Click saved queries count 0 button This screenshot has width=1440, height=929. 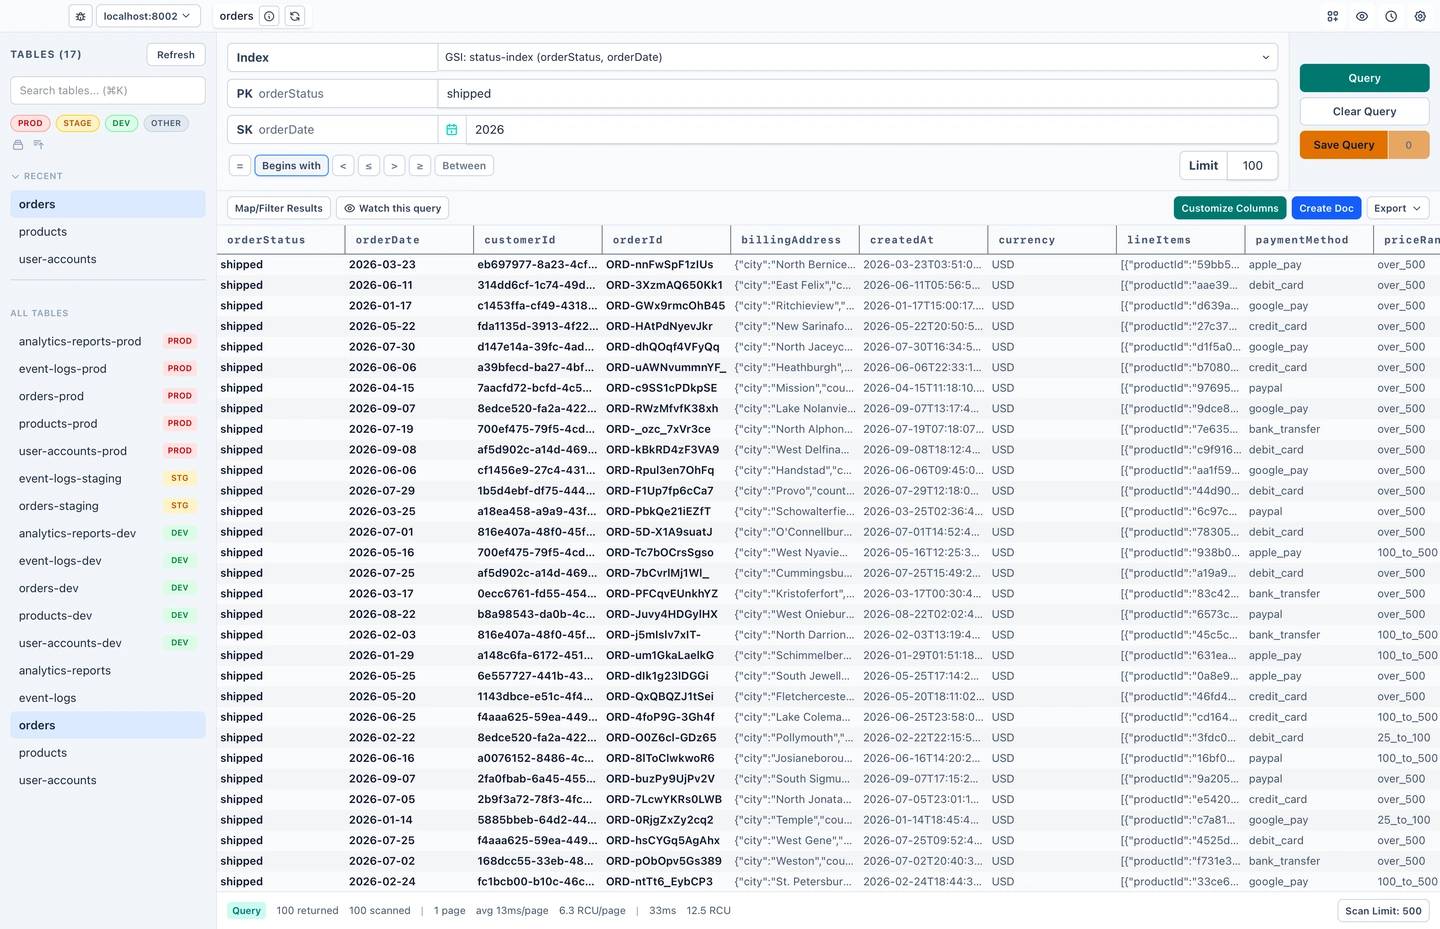pos(1409,145)
